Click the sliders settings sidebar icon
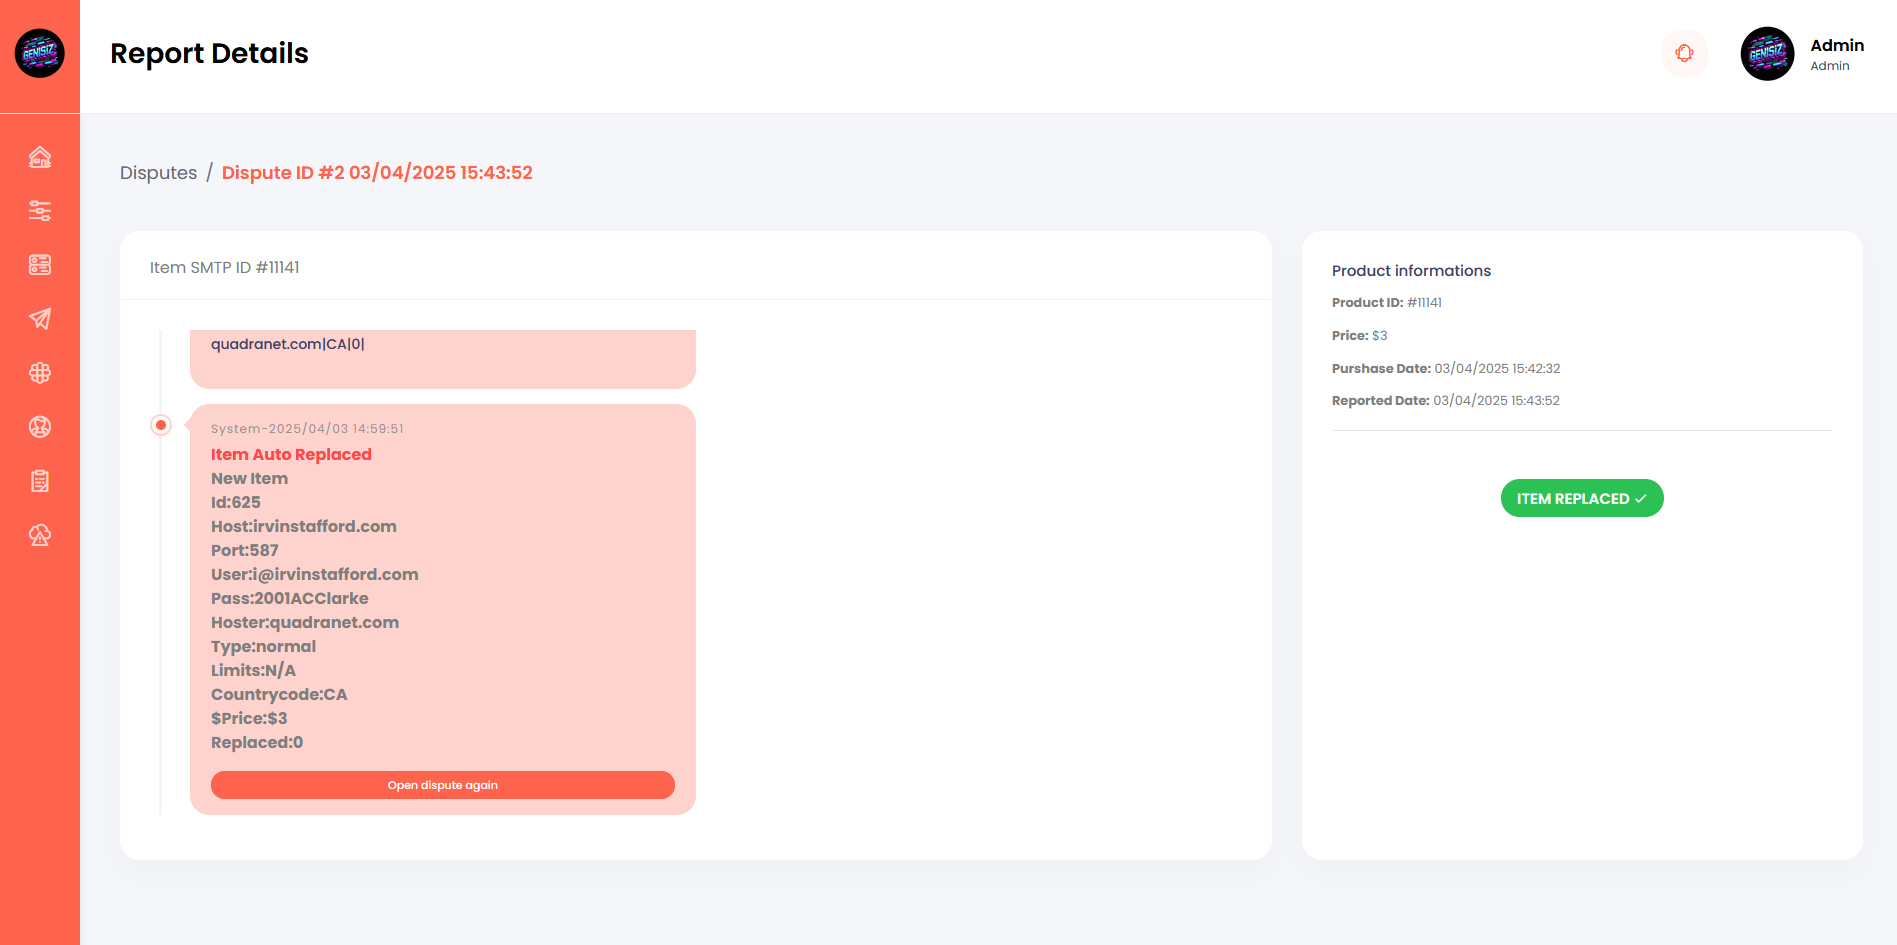Viewport: 1897px width, 945px height. coord(40,211)
